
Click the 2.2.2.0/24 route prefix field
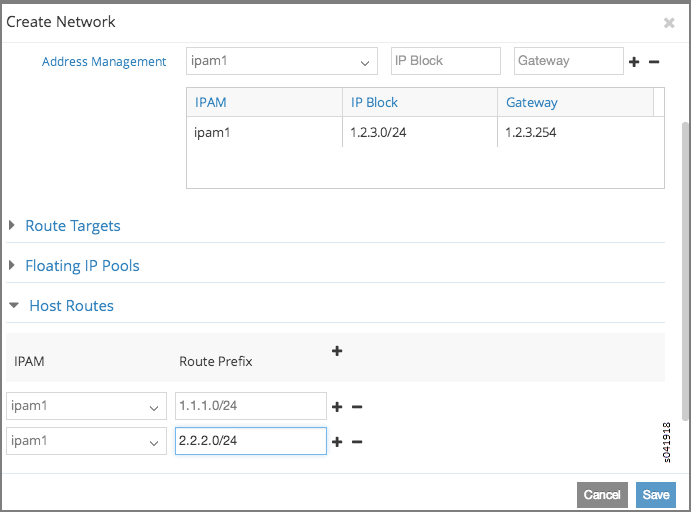(x=250, y=441)
